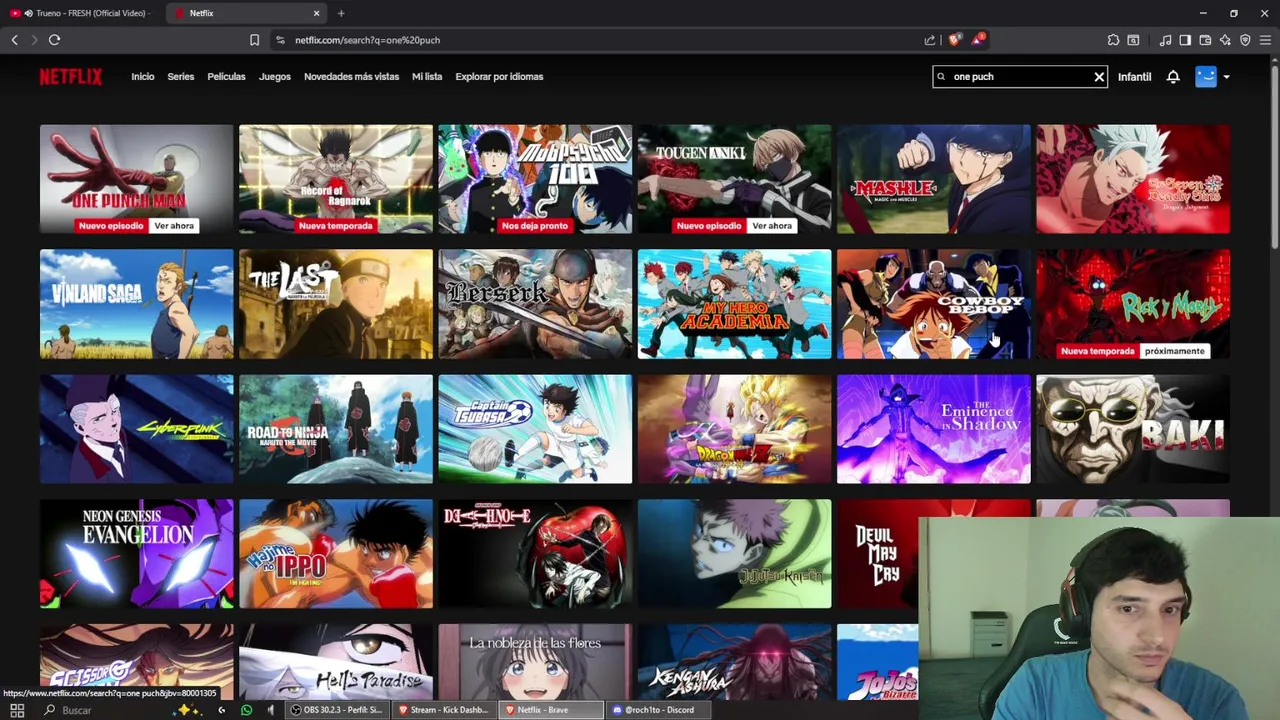Click the tab search icon in toolbar
The width and height of the screenshot is (1280, 720).
click(1133, 40)
